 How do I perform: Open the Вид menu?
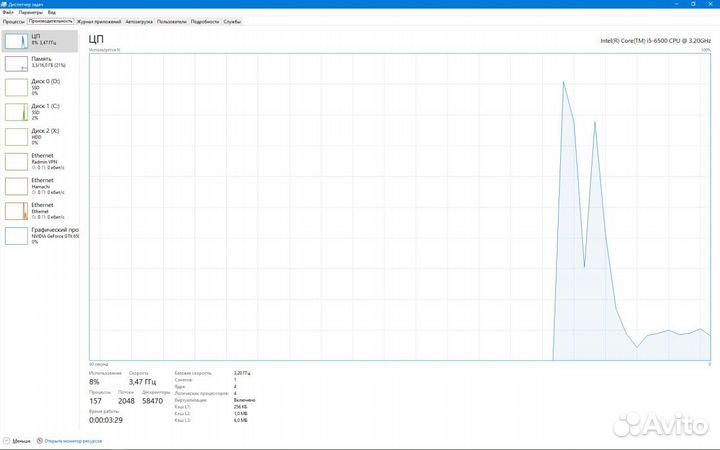coord(51,12)
